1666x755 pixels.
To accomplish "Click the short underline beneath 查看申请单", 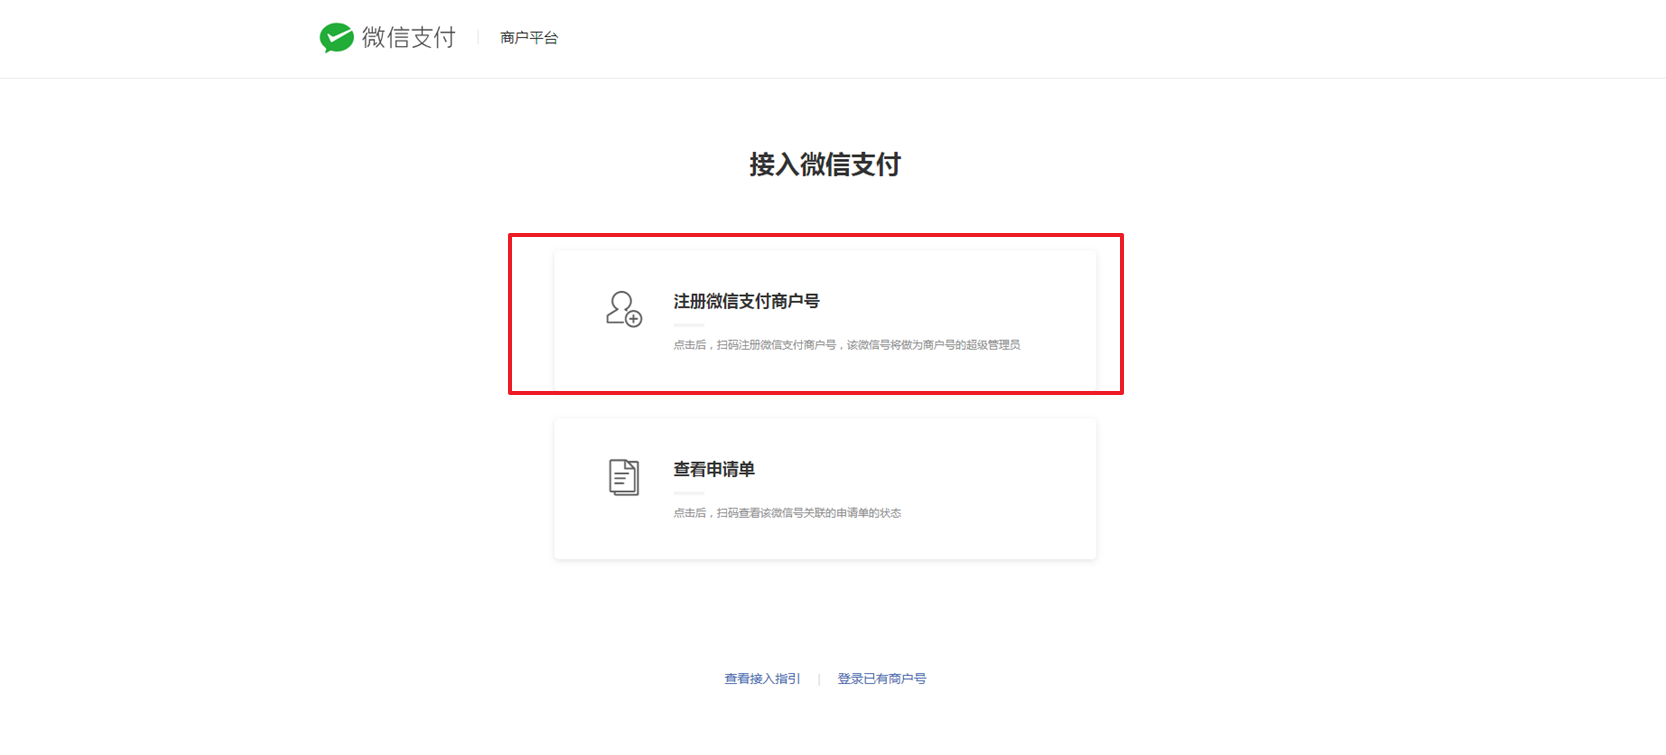I will [688, 493].
